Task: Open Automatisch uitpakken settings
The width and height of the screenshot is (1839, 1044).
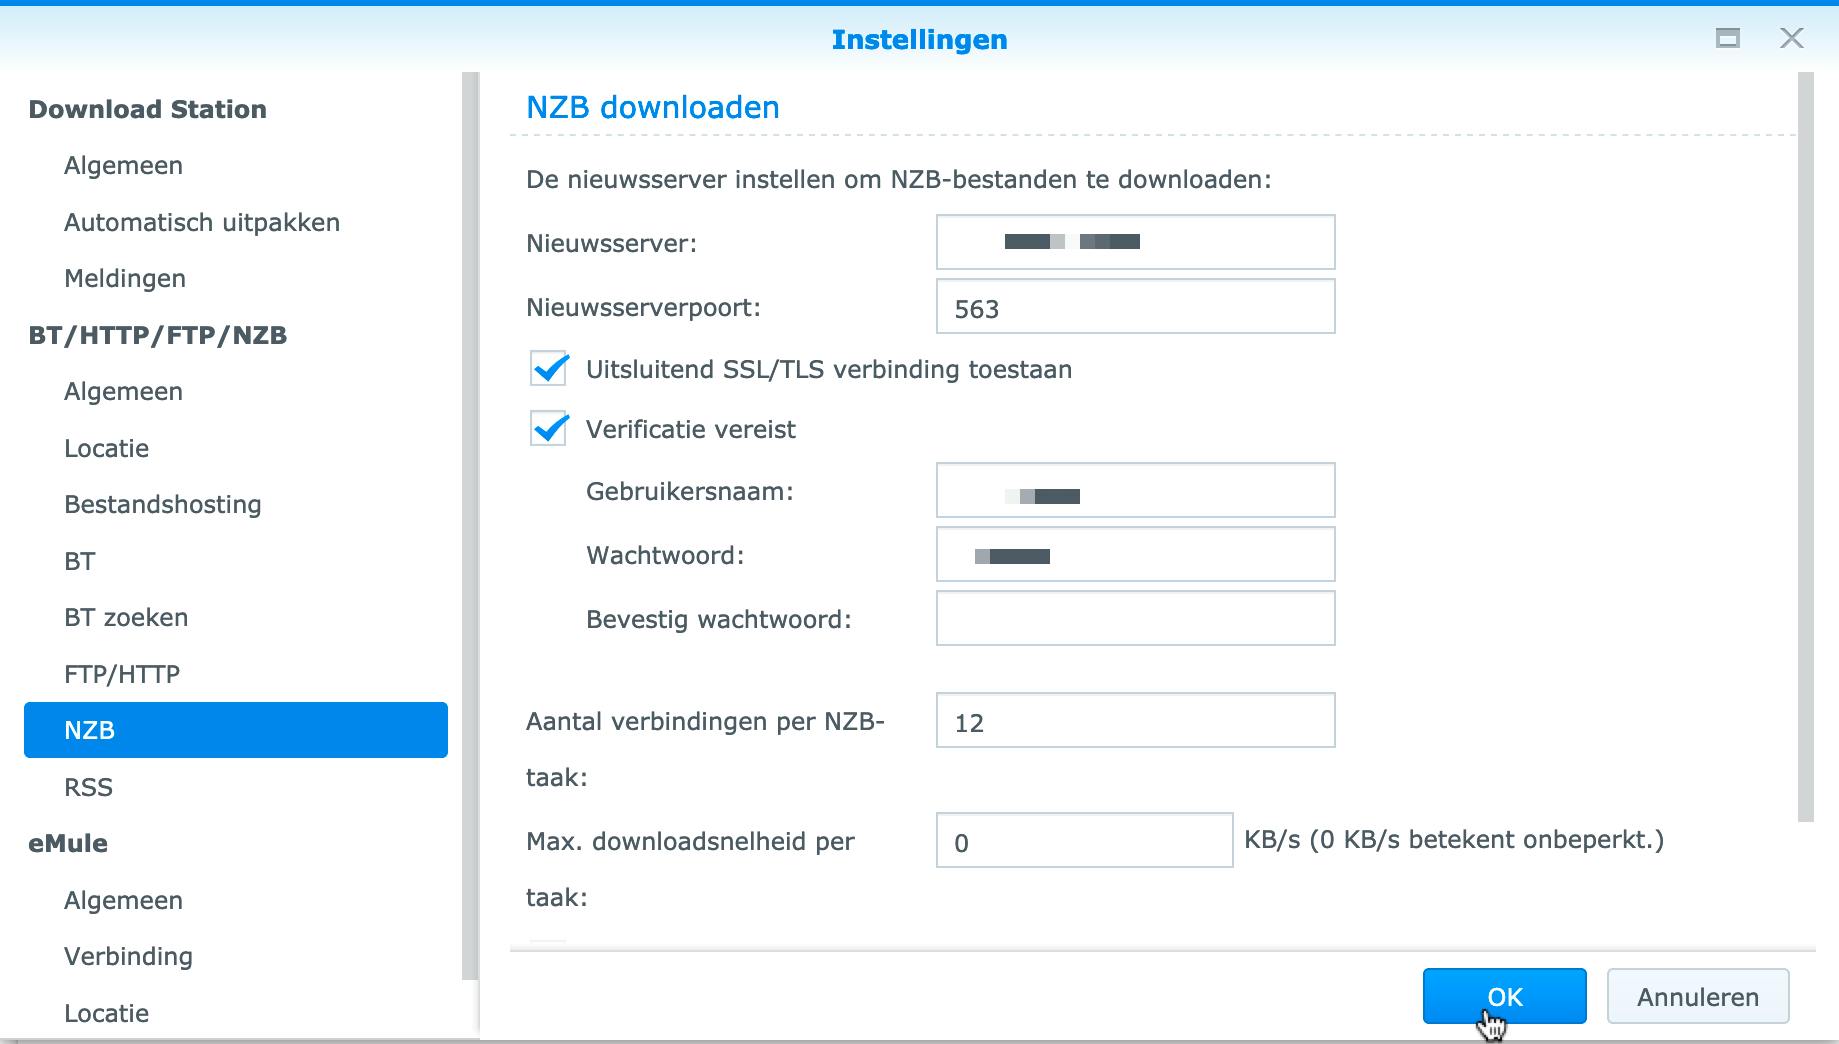Action: click(x=201, y=222)
